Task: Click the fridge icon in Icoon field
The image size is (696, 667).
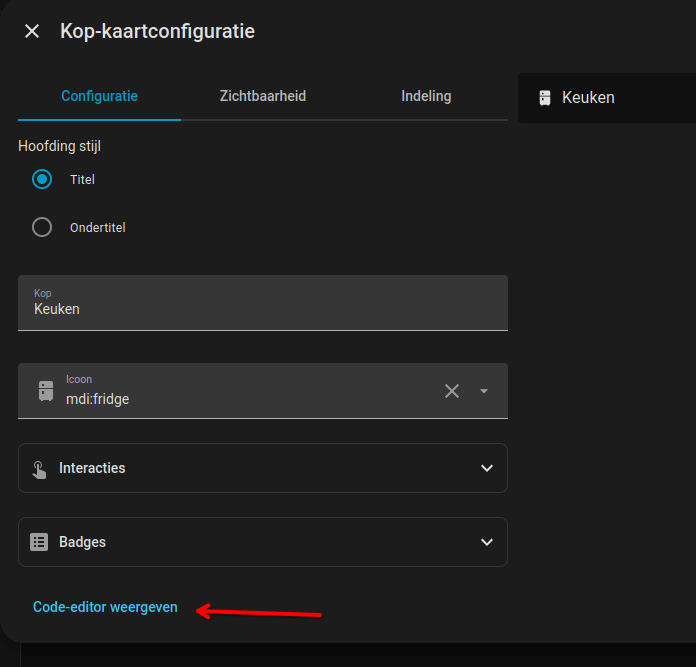Action: click(46, 391)
